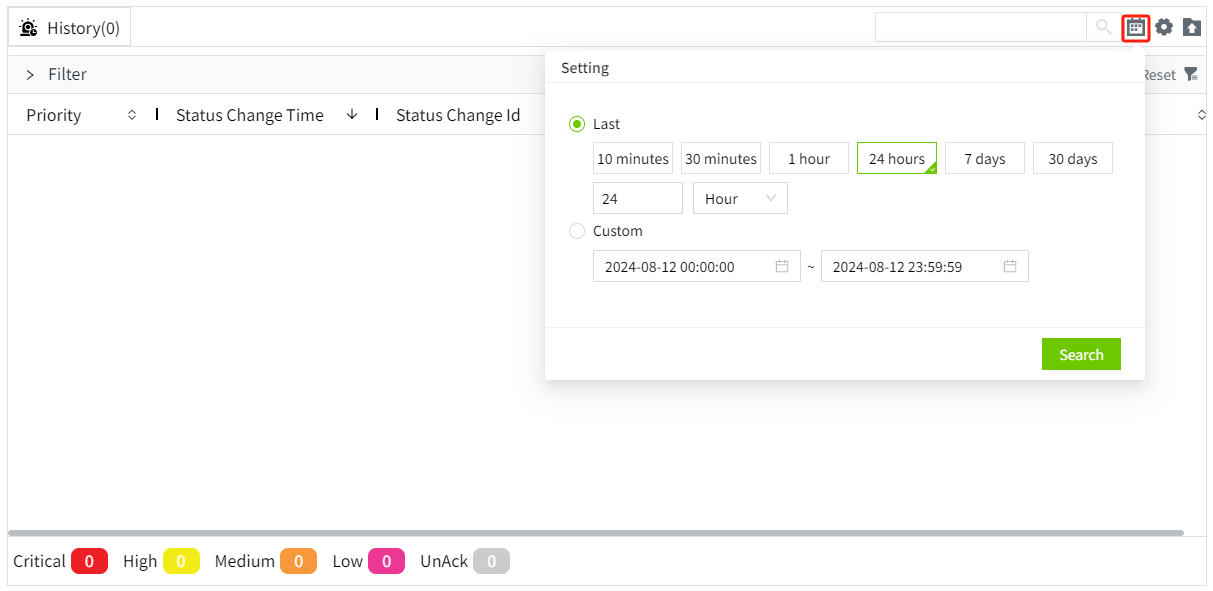1213x591 pixels.
Task: Open the gear settings icon
Action: click(x=1164, y=28)
